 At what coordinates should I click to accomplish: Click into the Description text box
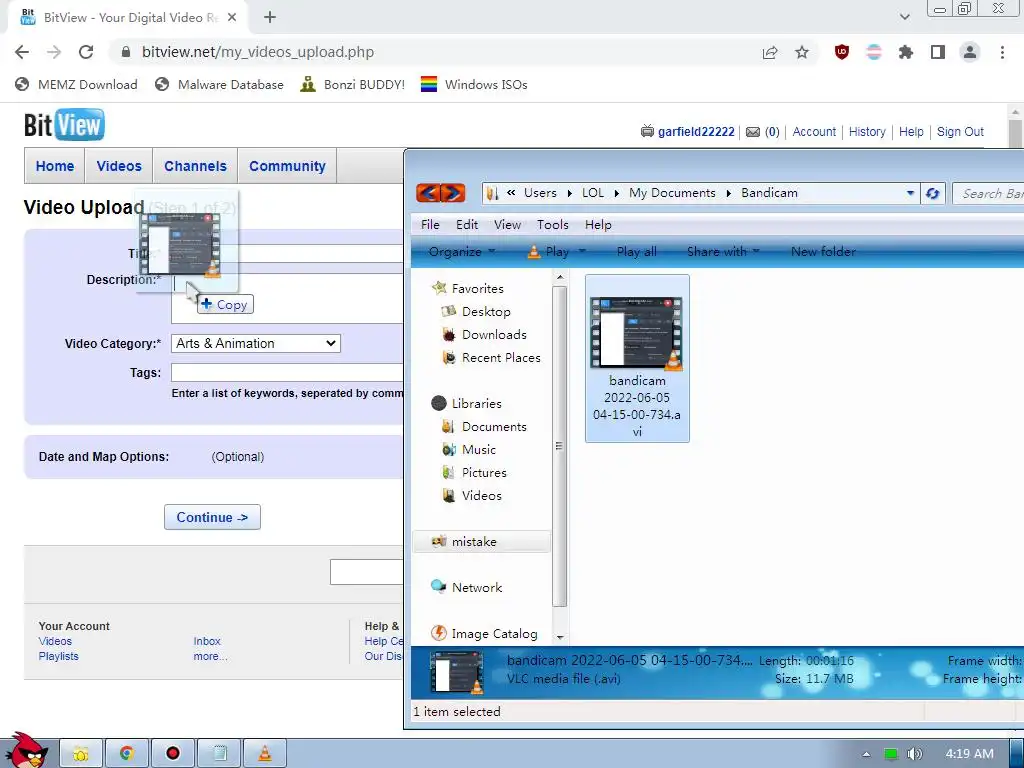(x=287, y=298)
